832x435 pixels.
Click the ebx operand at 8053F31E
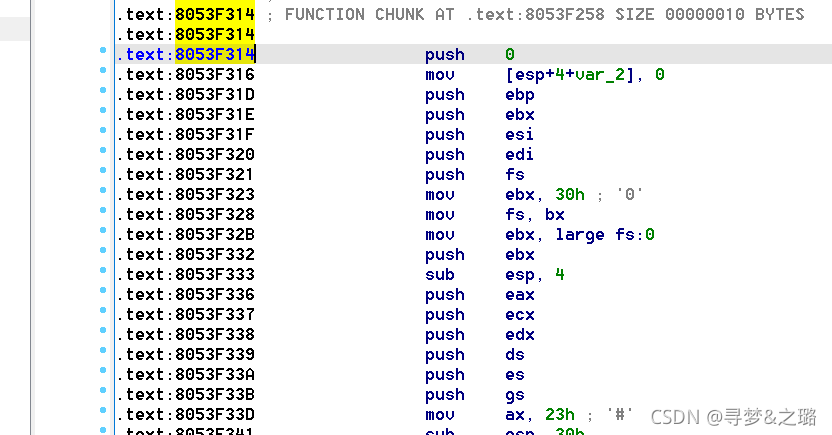[520, 115]
